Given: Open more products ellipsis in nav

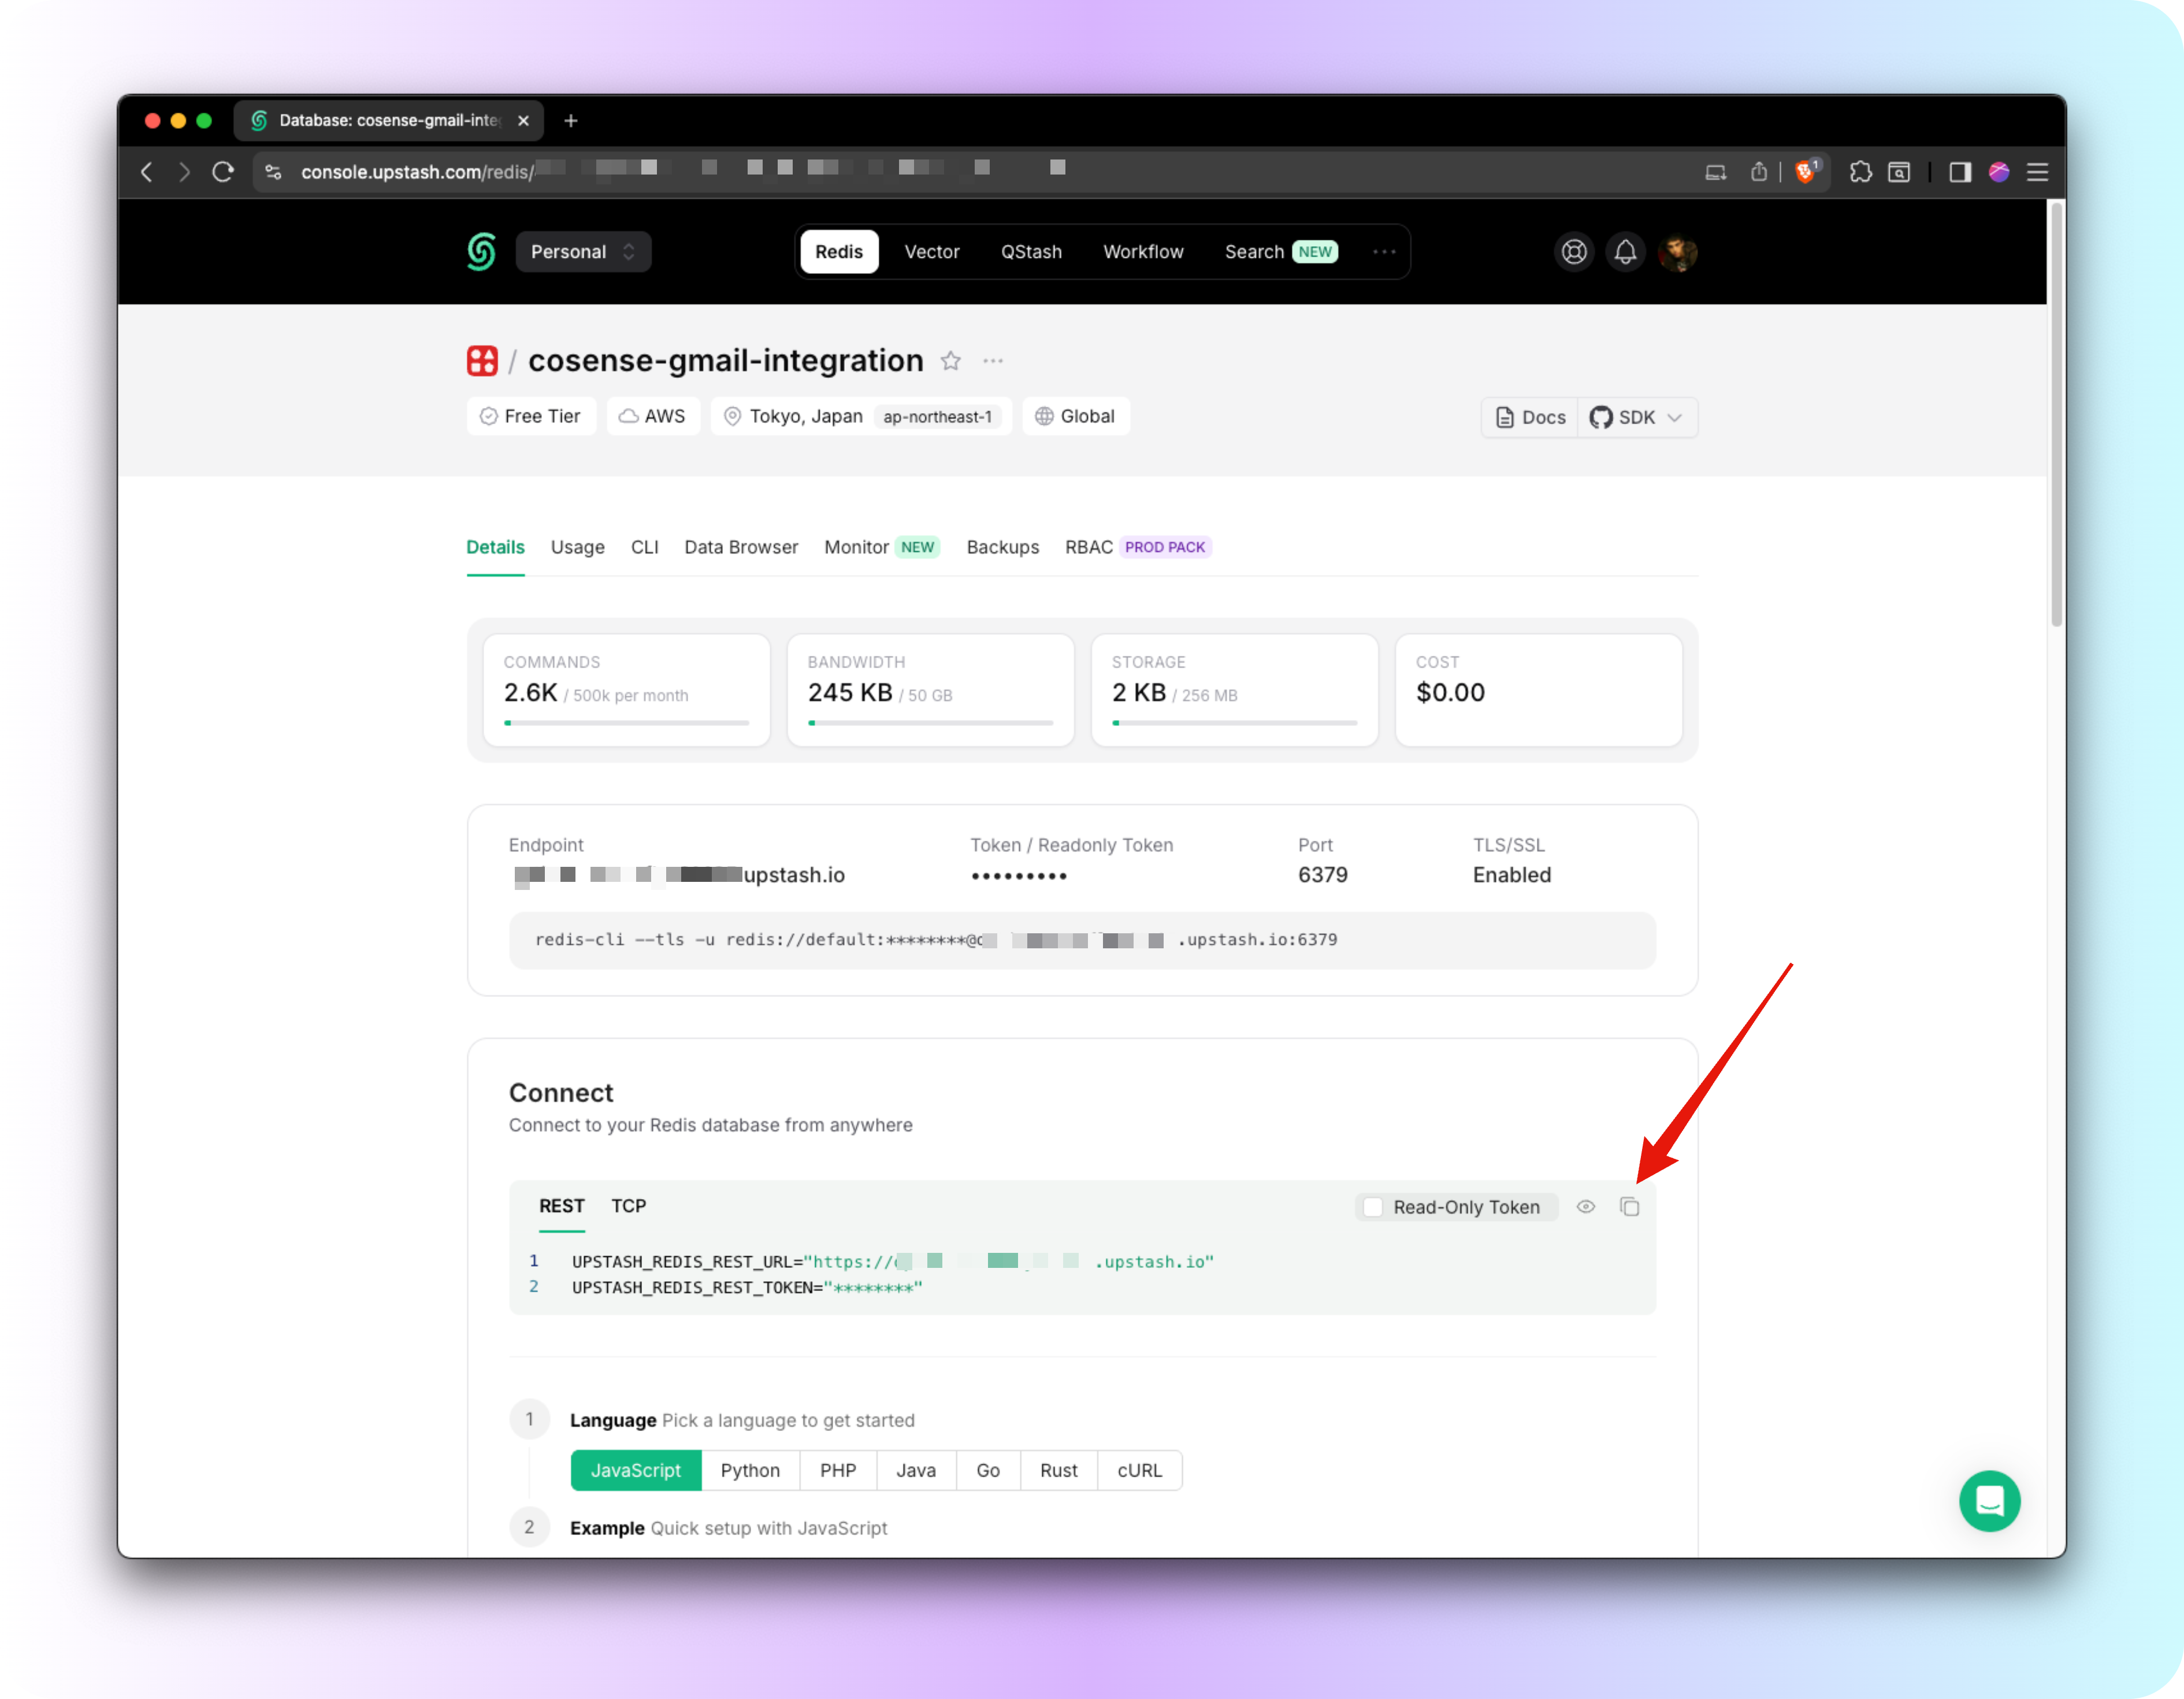Looking at the screenshot, I should pos(1383,252).
